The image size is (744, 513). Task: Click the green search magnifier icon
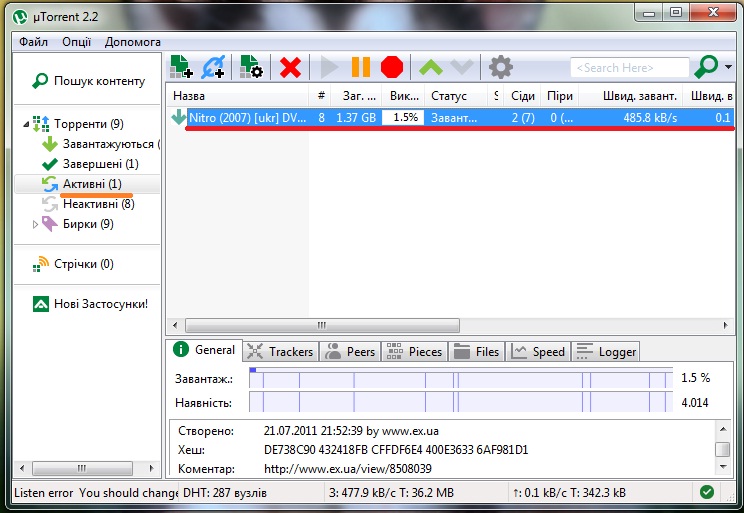click(706, 67)
